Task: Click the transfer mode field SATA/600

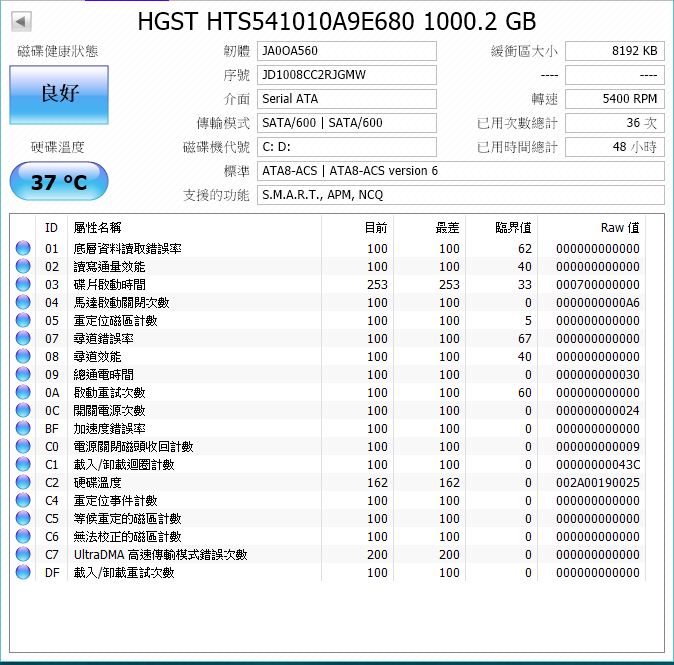Action: 347,123
